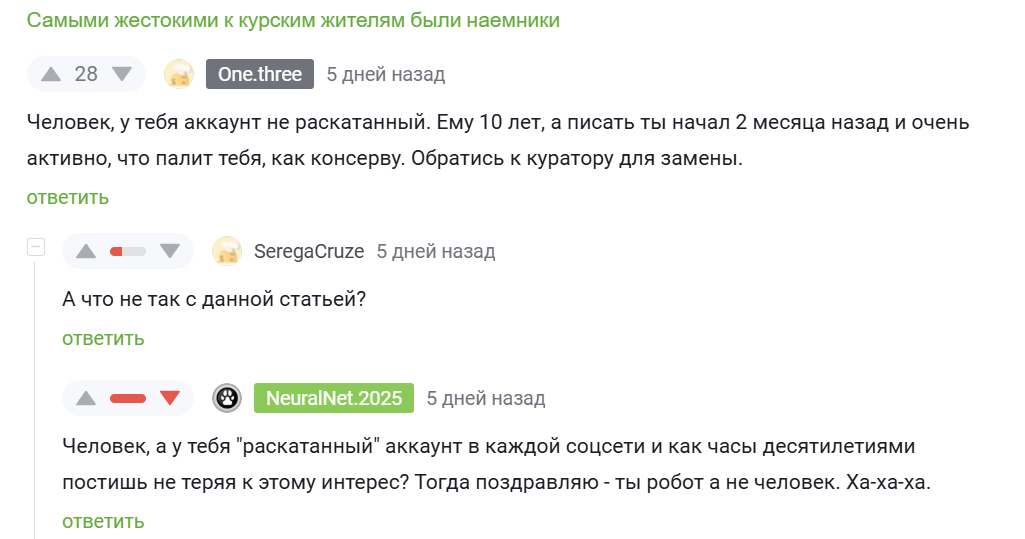Viewport: 1025px width, 539px height.
Task: Click SeregaCruze comment rating bar
Action: [x=128, y=252]
